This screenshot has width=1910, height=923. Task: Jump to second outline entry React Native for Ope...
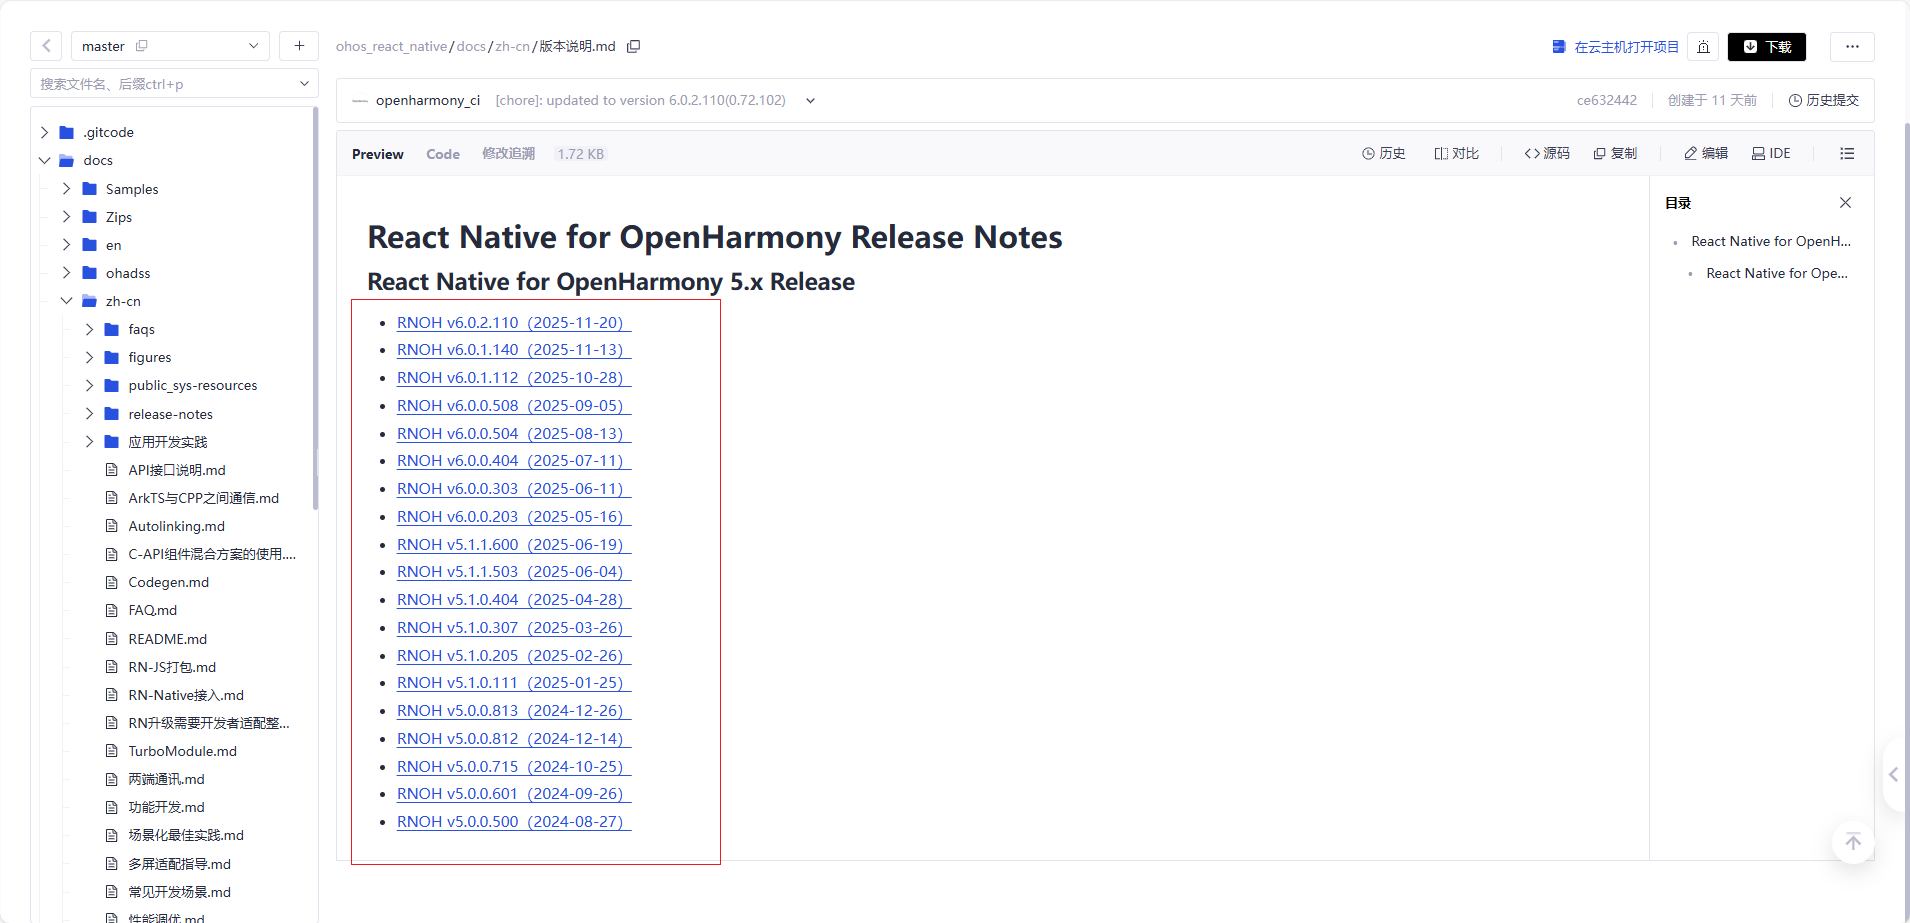pyautogui.click(x=1777, y=273)
